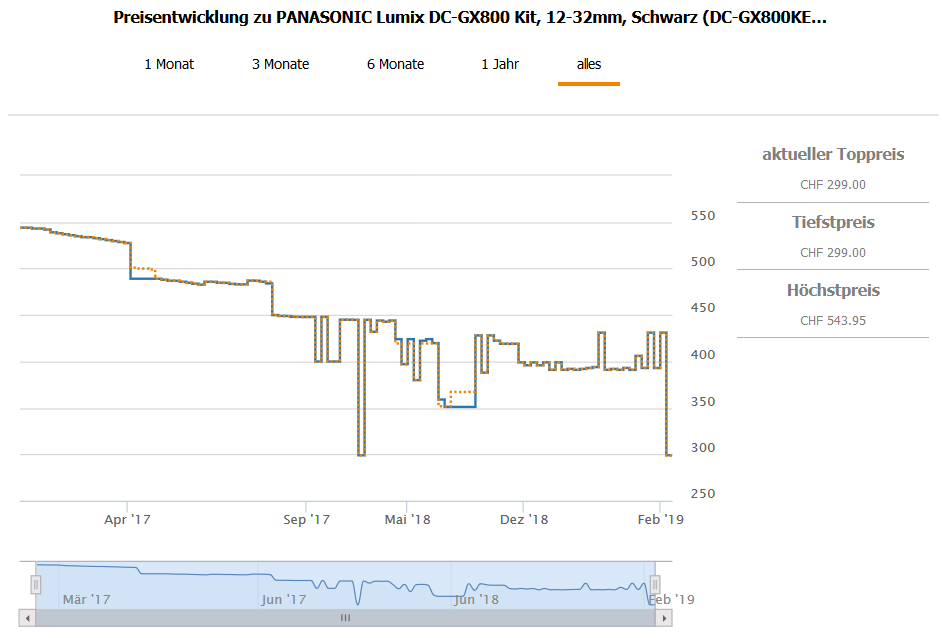Switch to the 3 Monate tab
This screenshot has height=638, width=942.
tap(280, 64)
